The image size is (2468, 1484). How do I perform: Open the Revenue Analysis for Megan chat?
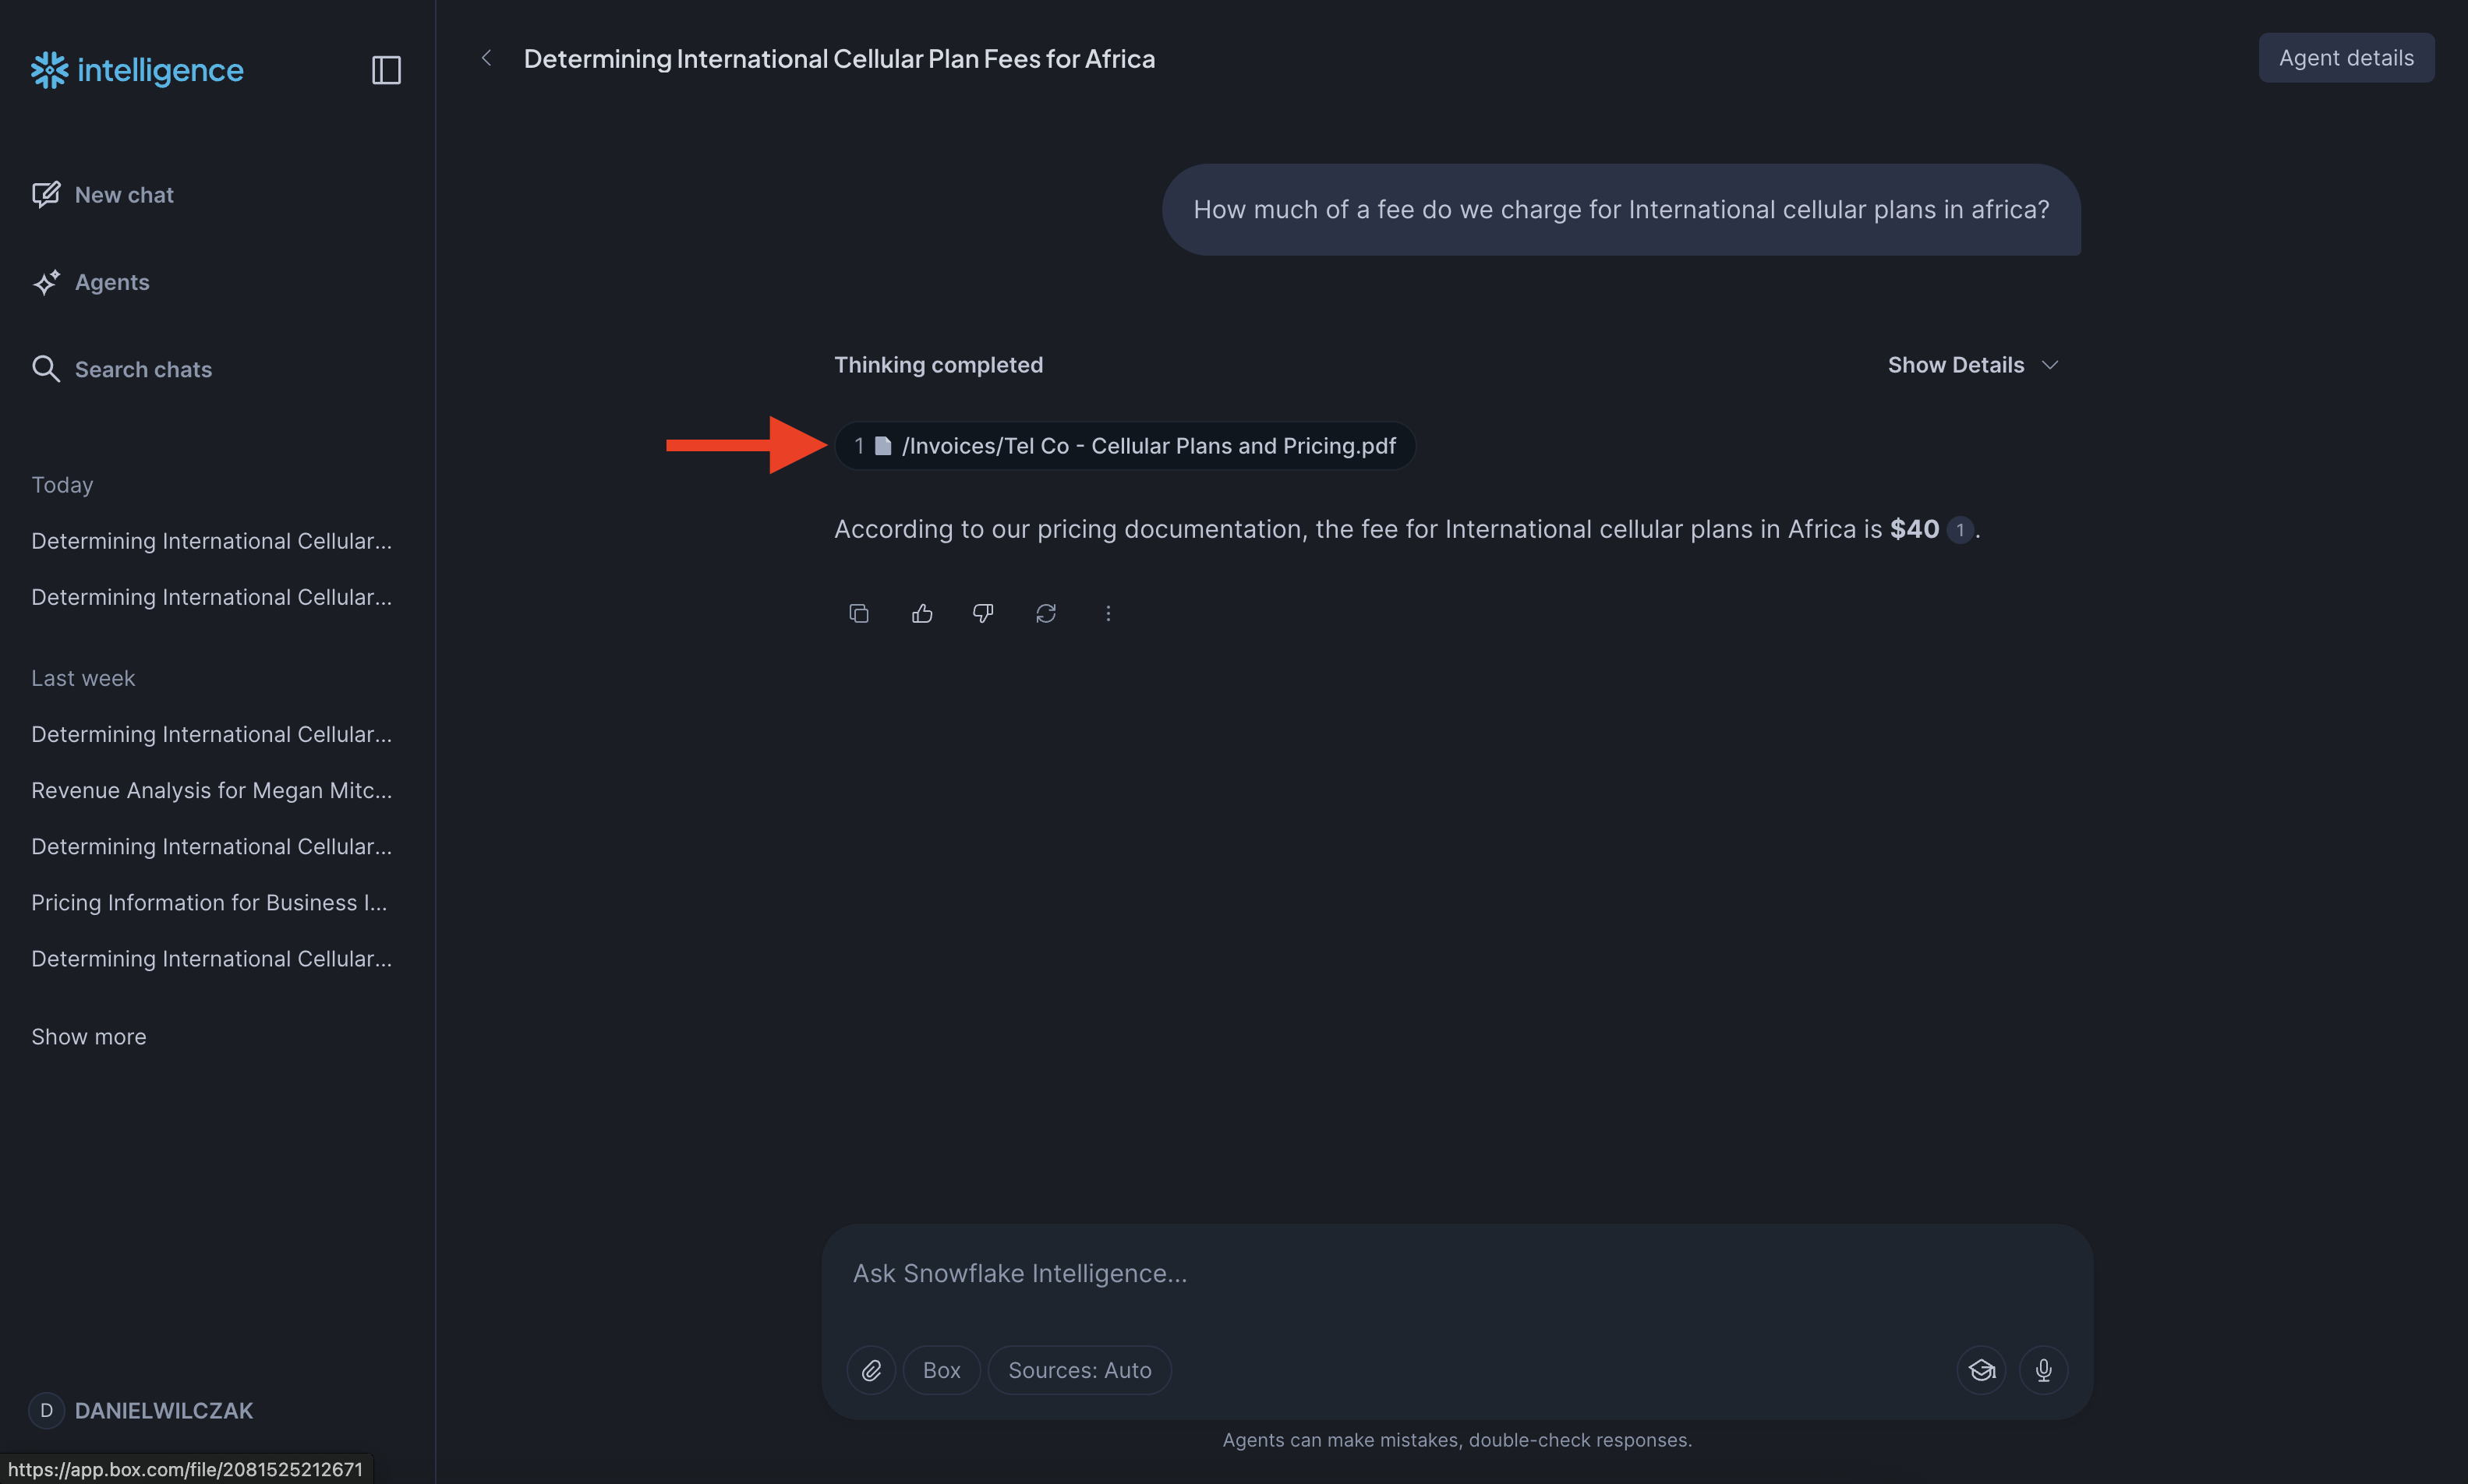[211, 790]
